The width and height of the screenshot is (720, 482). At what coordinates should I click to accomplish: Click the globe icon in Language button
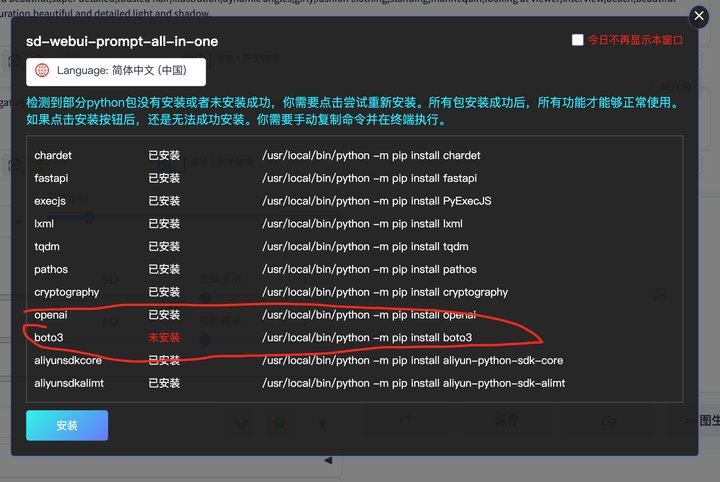click(x=42, y=70)
